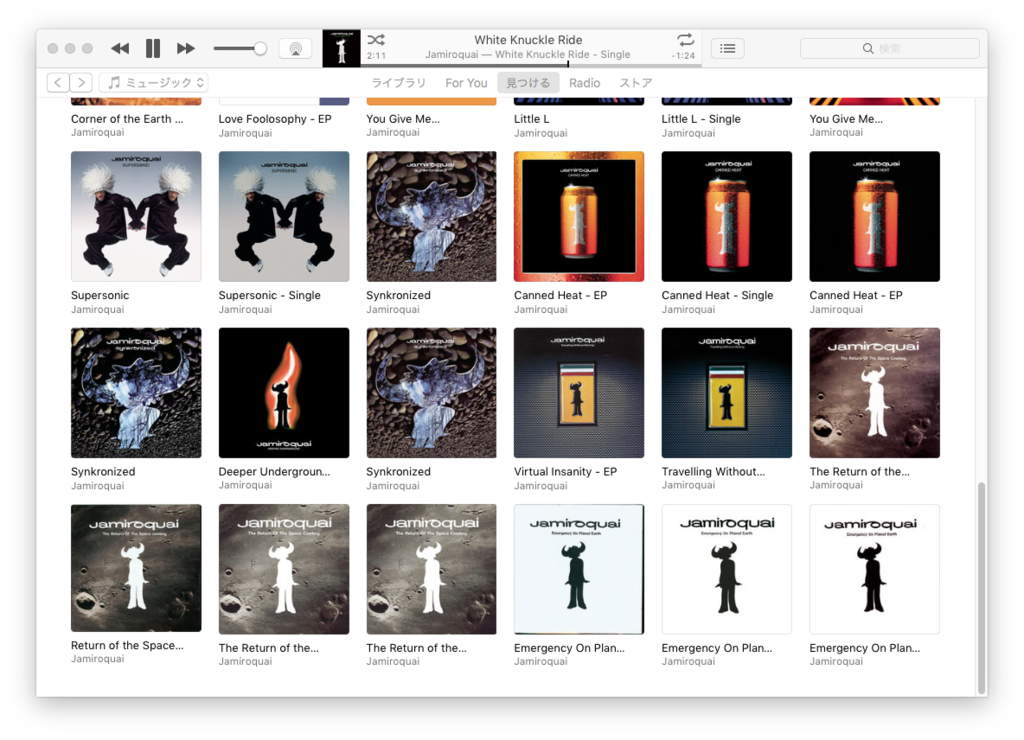Click the Little L - Single title
1024x740 pixels.
click(701, 119)
